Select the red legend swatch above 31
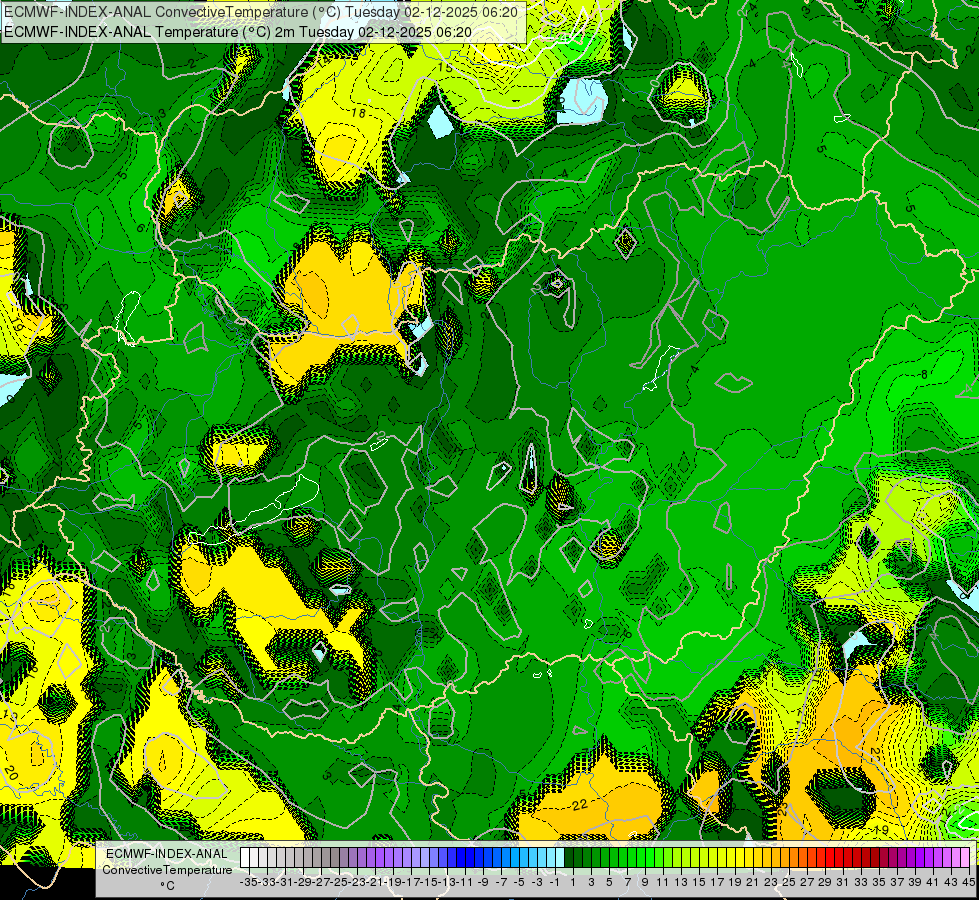This screenshot has width=979, height=900. coord(839,858)
